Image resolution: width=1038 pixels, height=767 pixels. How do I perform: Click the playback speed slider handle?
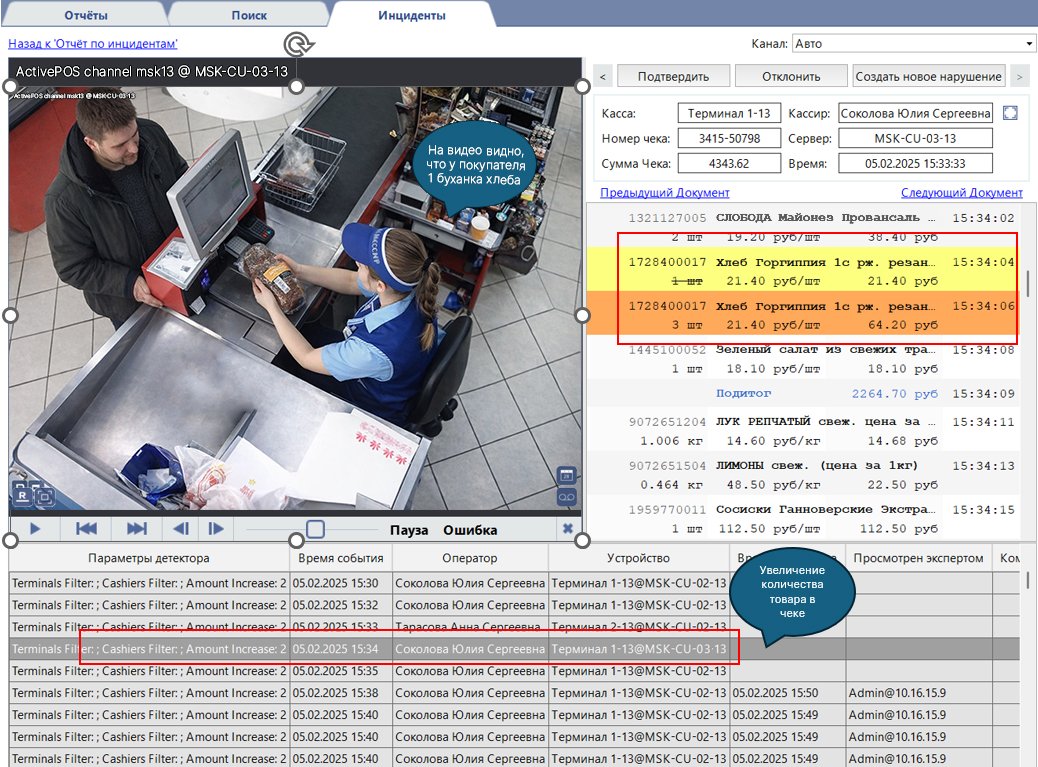pyautogui.click(x=315, y=529)
